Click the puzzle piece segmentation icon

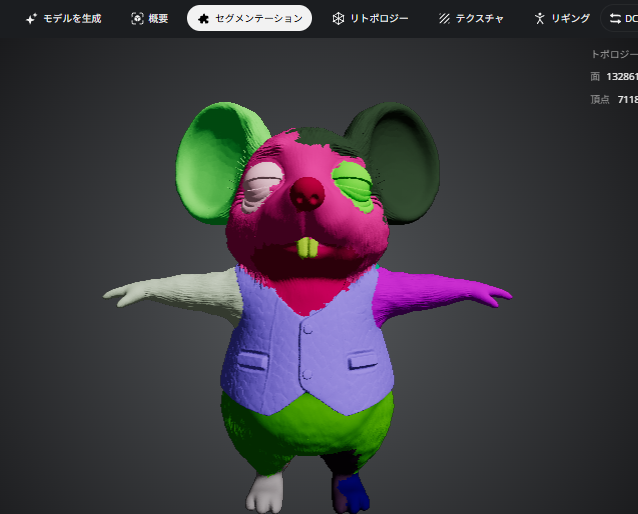203,19
